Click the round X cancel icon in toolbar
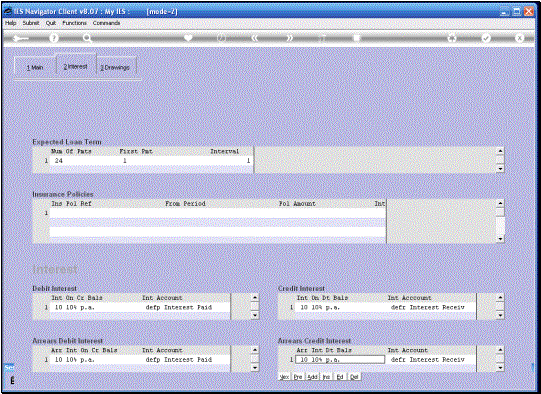The image size is (541, 394). pyautogui.click(x=520, y=38)
